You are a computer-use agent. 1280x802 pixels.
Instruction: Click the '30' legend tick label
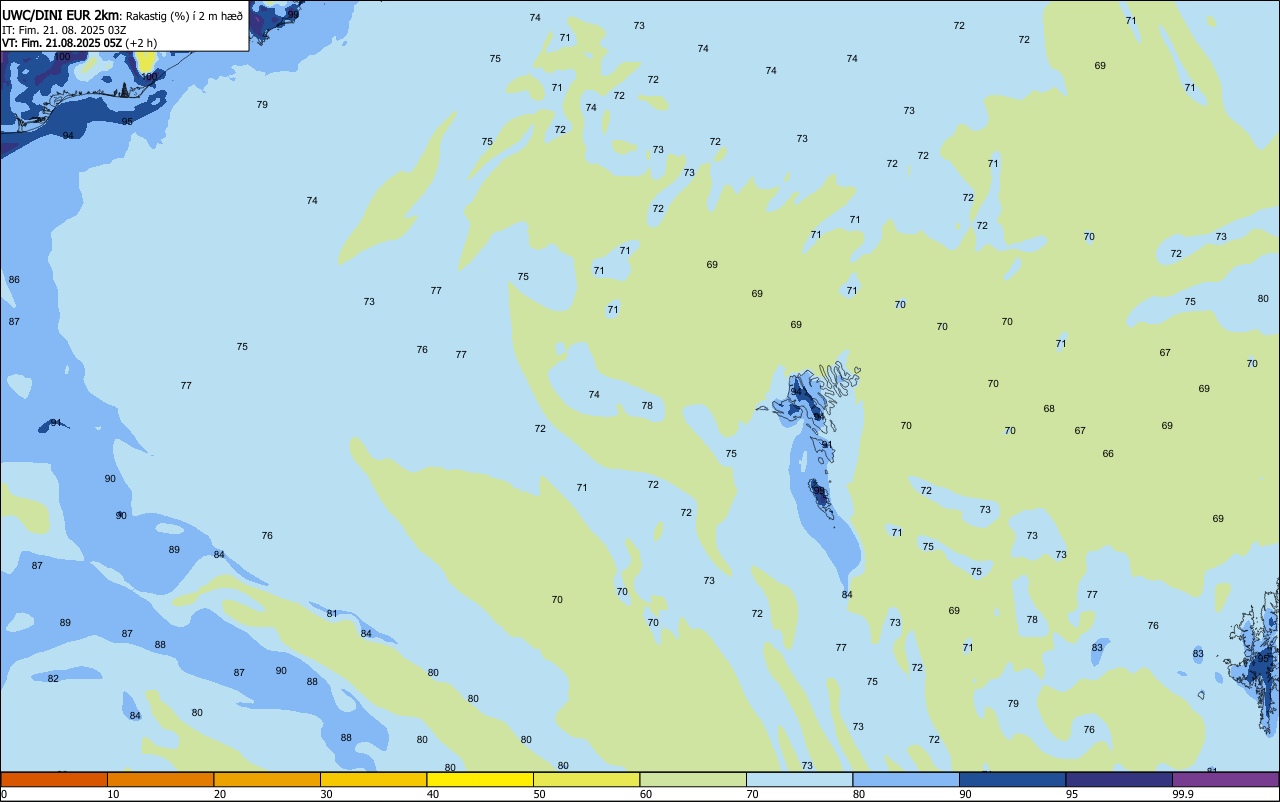[x=327, y=794]
